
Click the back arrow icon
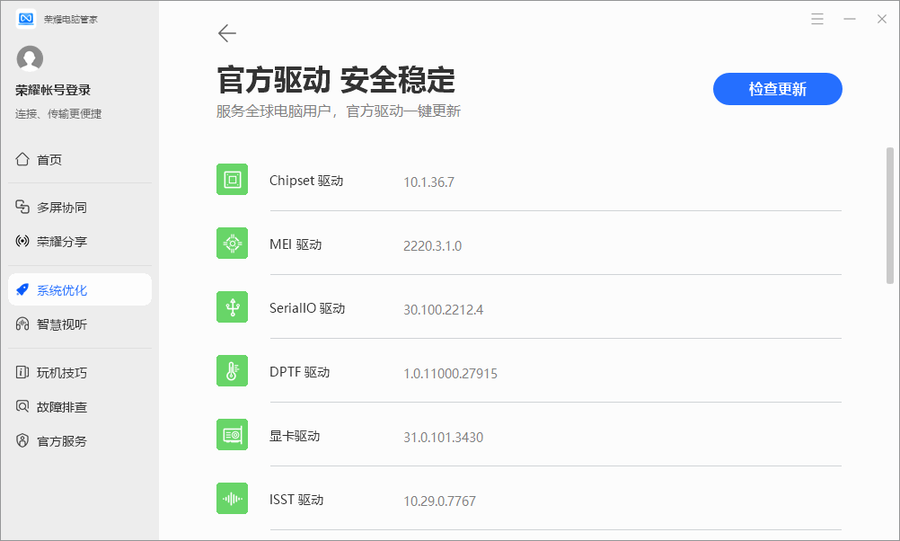227,33
